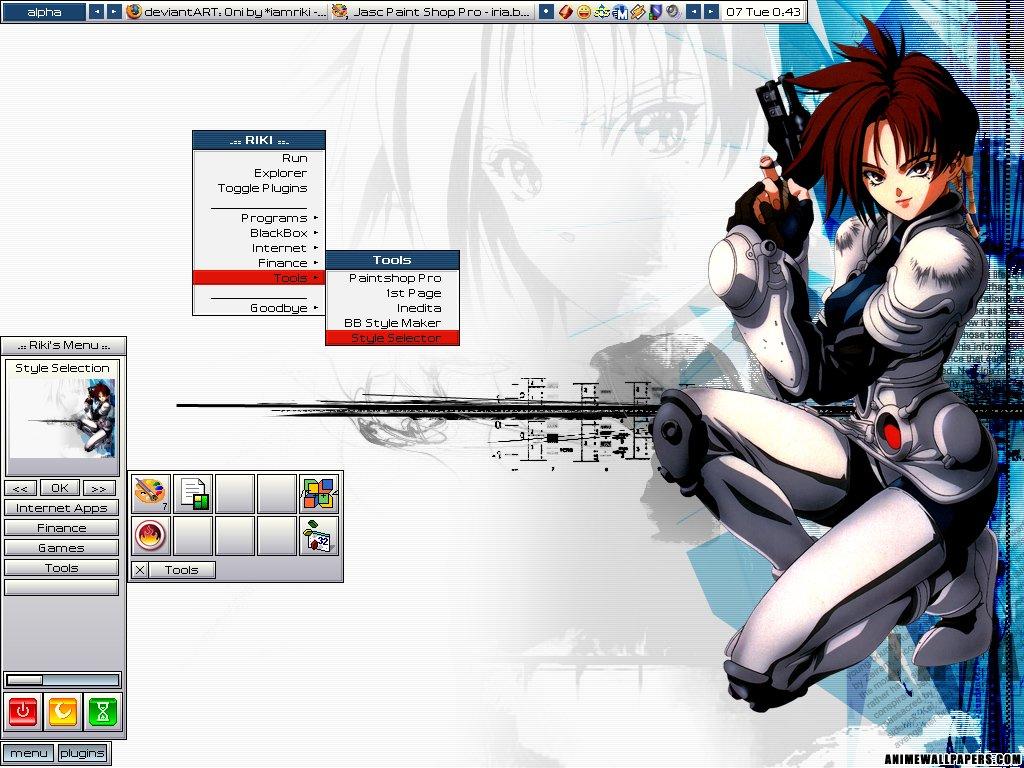Toggle the plugins button at bottom left
Screen dimensions: 1024x768
[x=82, y=753]
